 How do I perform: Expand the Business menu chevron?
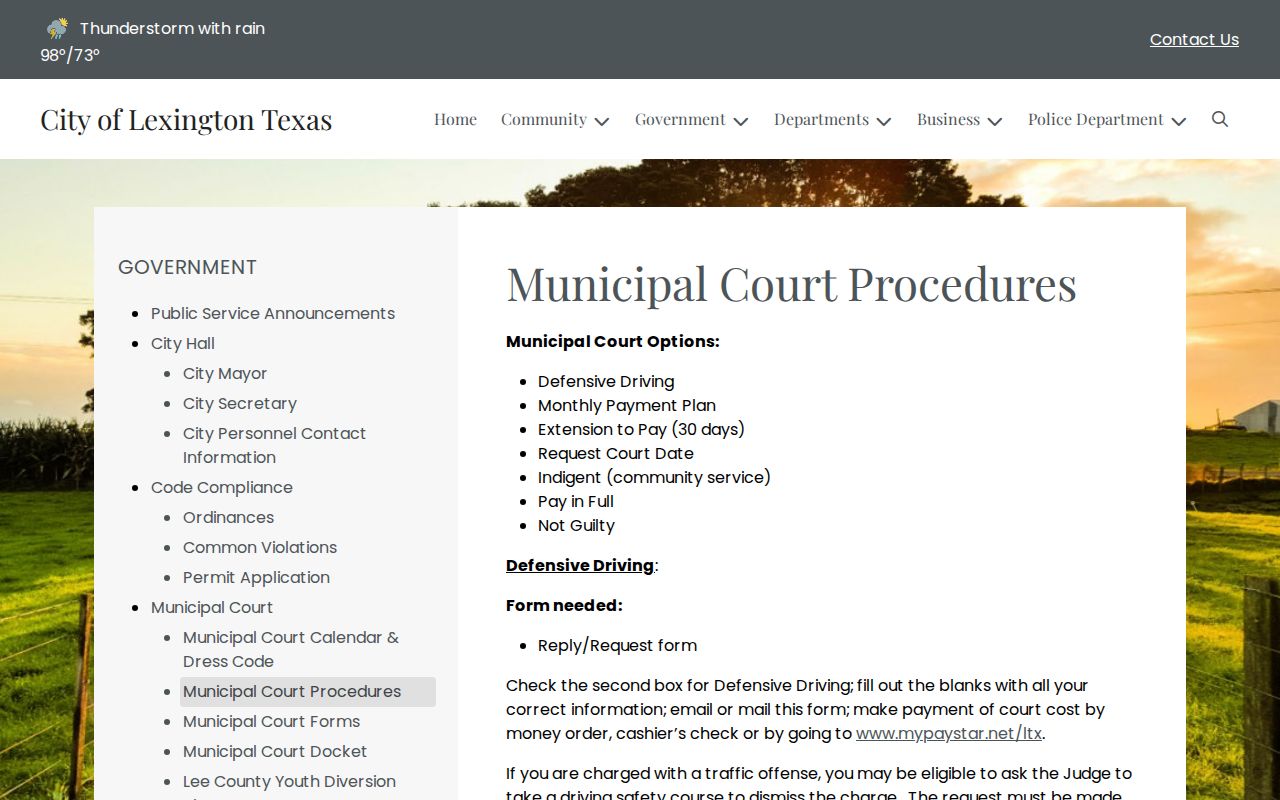pos(994,121)
